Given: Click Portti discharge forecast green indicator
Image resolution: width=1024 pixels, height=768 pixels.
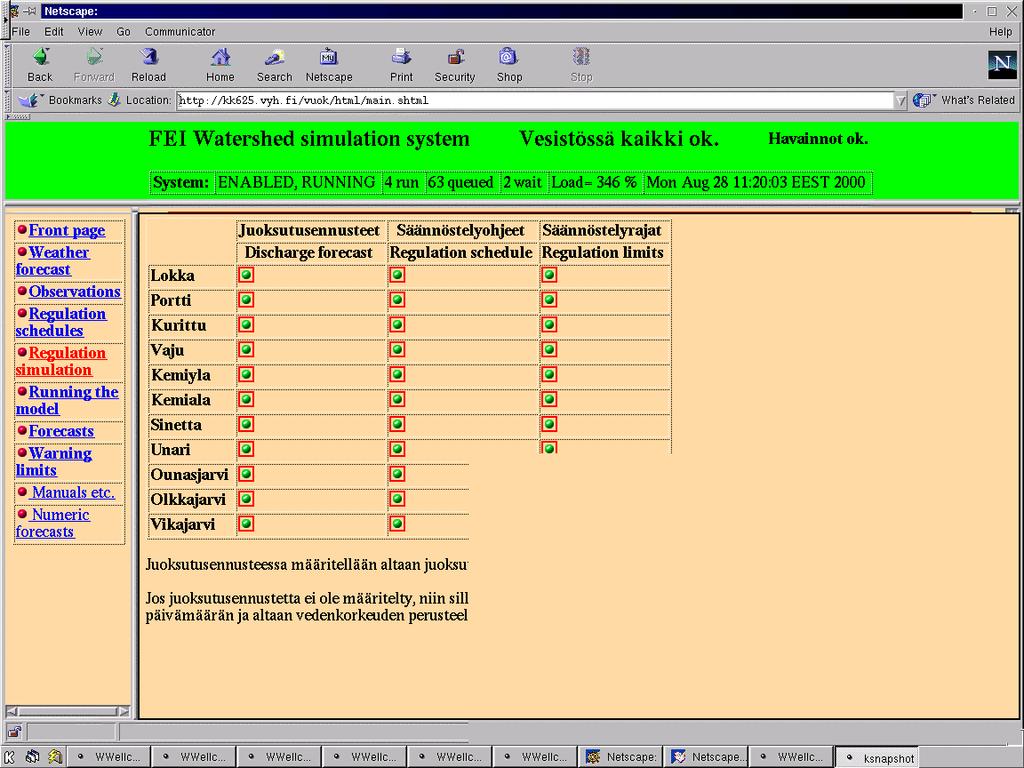Looking at the screenshot, I should point(246,300).
